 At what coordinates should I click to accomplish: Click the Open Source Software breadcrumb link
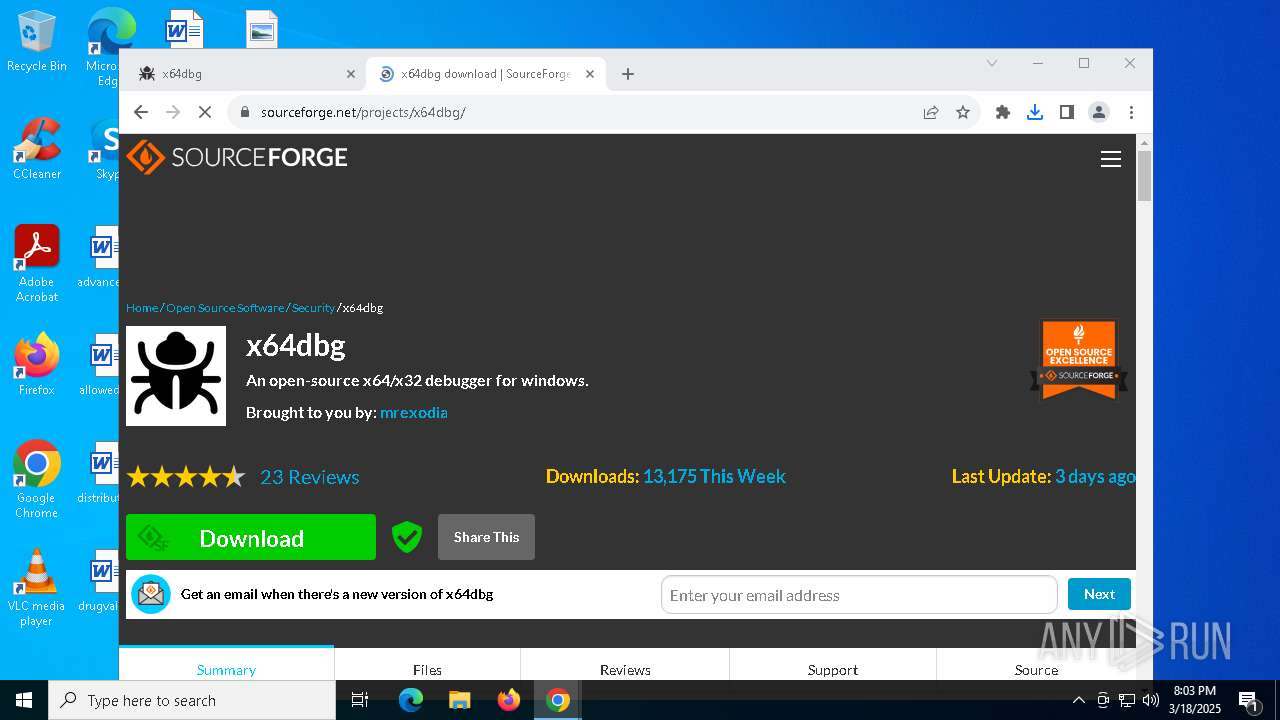point(225,308)
